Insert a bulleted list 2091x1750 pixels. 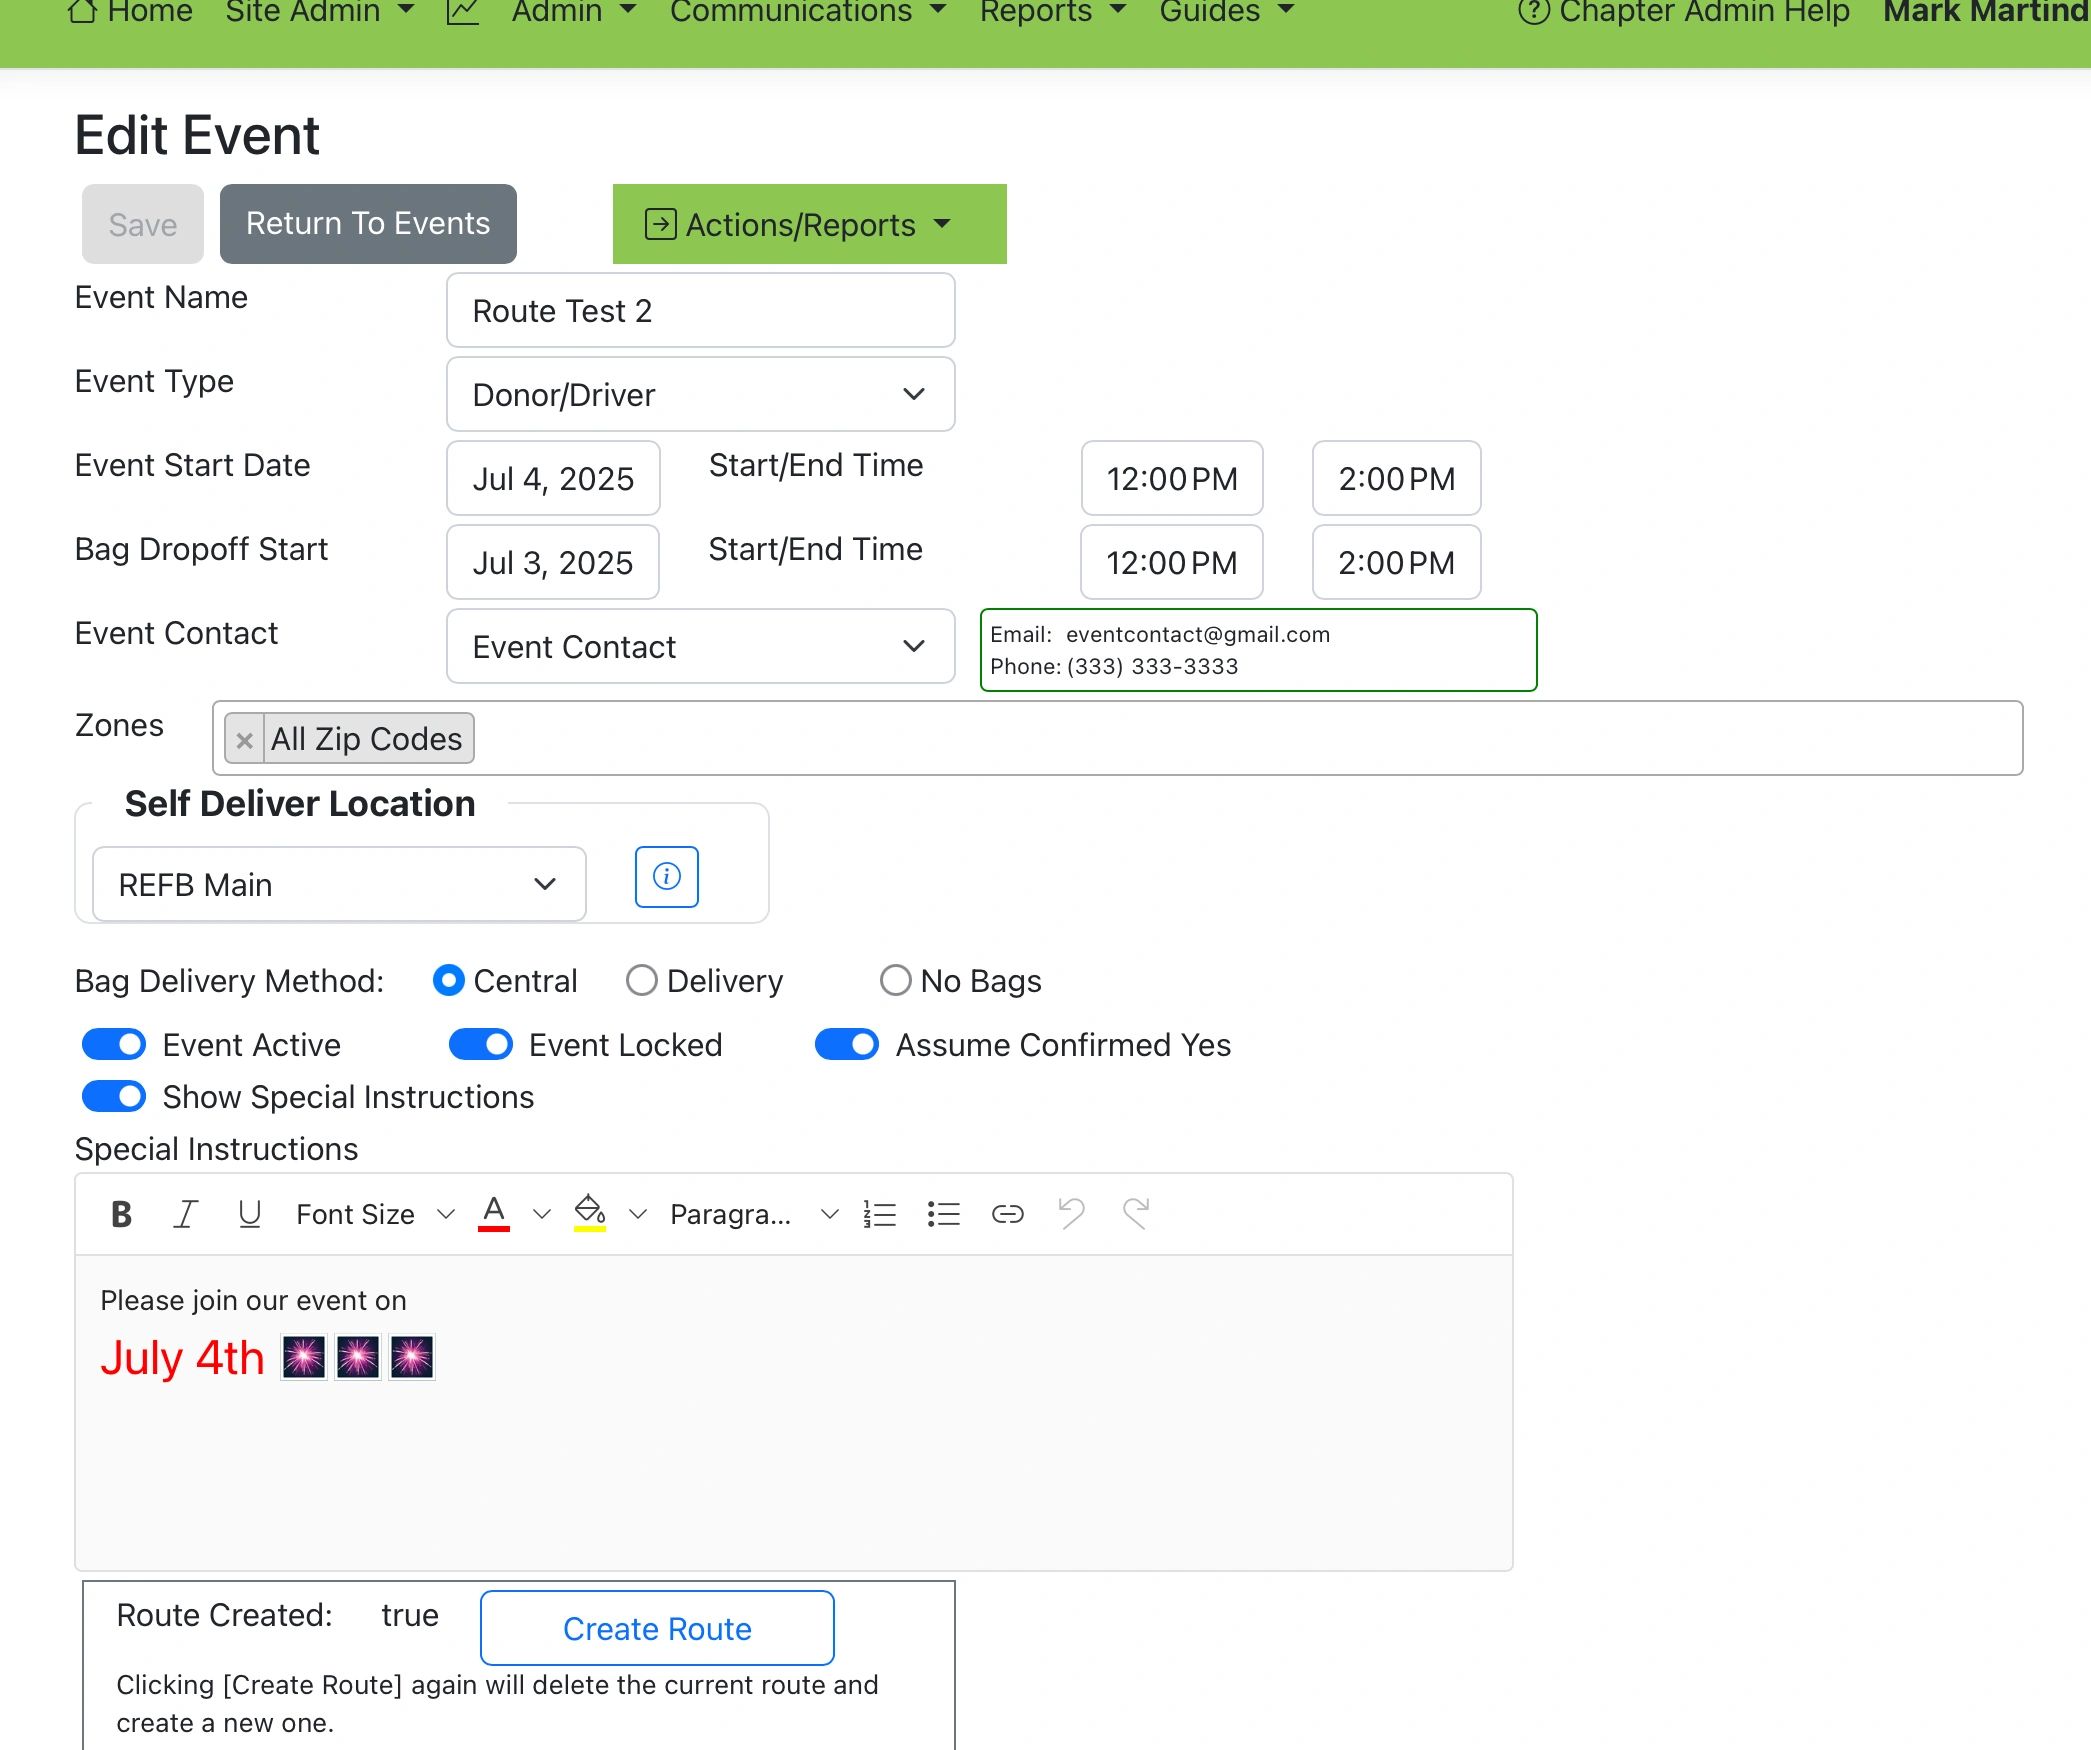pos(943,1214)
